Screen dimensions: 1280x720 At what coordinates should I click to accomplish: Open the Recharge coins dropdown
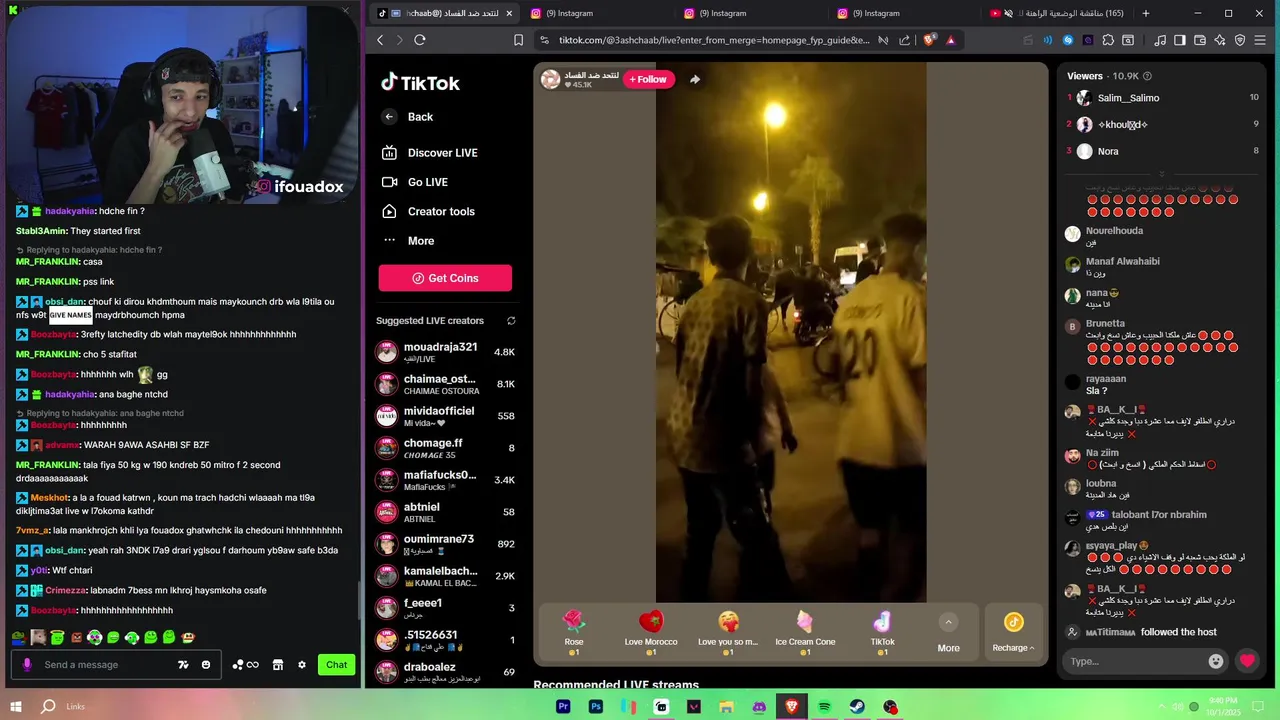point(1013,634)
